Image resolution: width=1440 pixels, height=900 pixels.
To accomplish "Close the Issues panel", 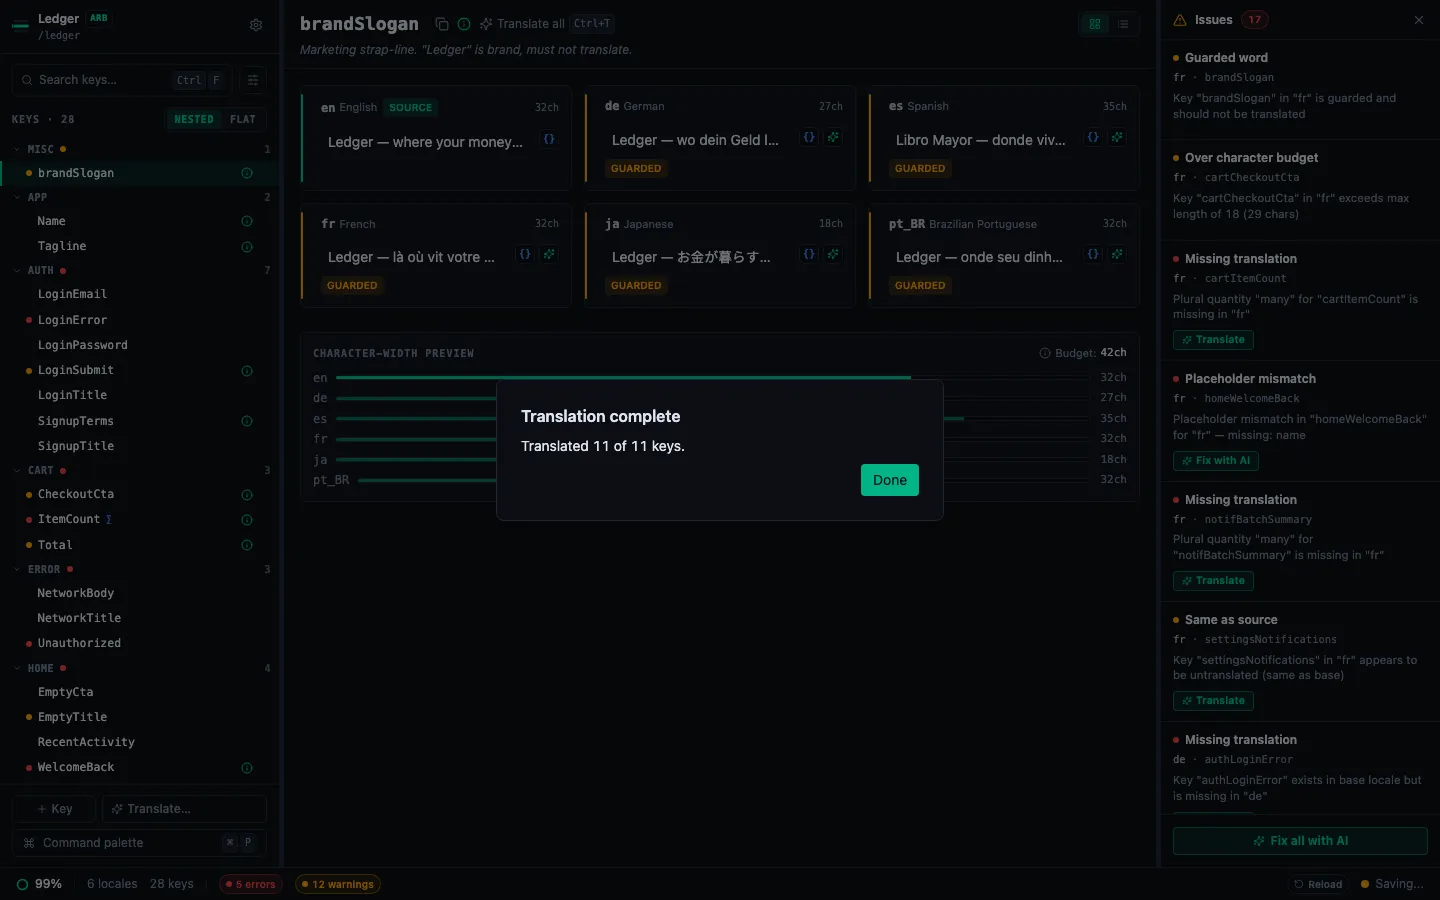I will [1419, 20].
